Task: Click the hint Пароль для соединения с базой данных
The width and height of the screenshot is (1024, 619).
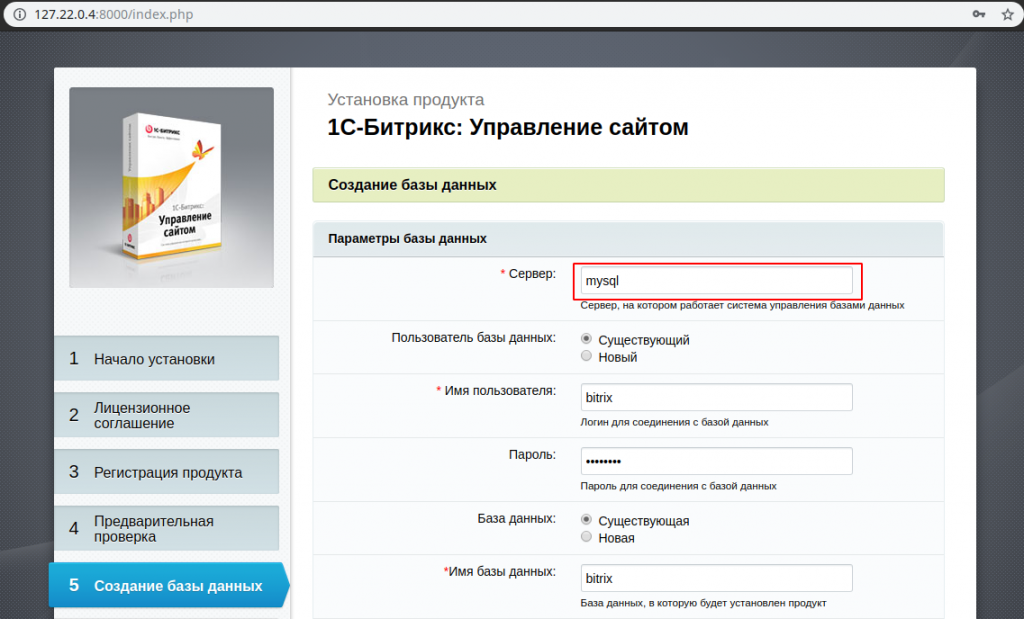Action: pyautogui.click(x=678, y=486)
